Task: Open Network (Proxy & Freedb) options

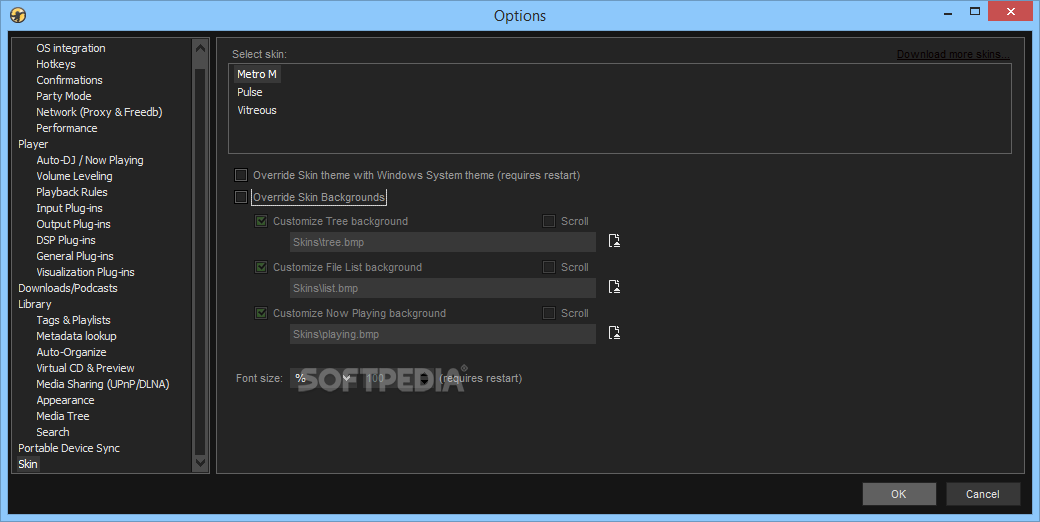Action: point(99,112)
